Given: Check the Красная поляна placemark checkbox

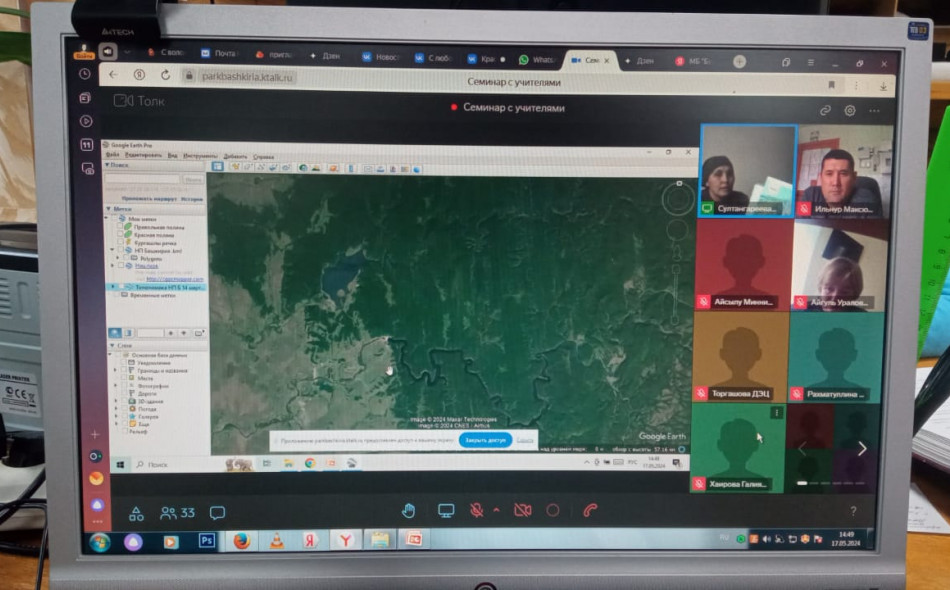Looking at the screenshot, I should click(120, 234).
